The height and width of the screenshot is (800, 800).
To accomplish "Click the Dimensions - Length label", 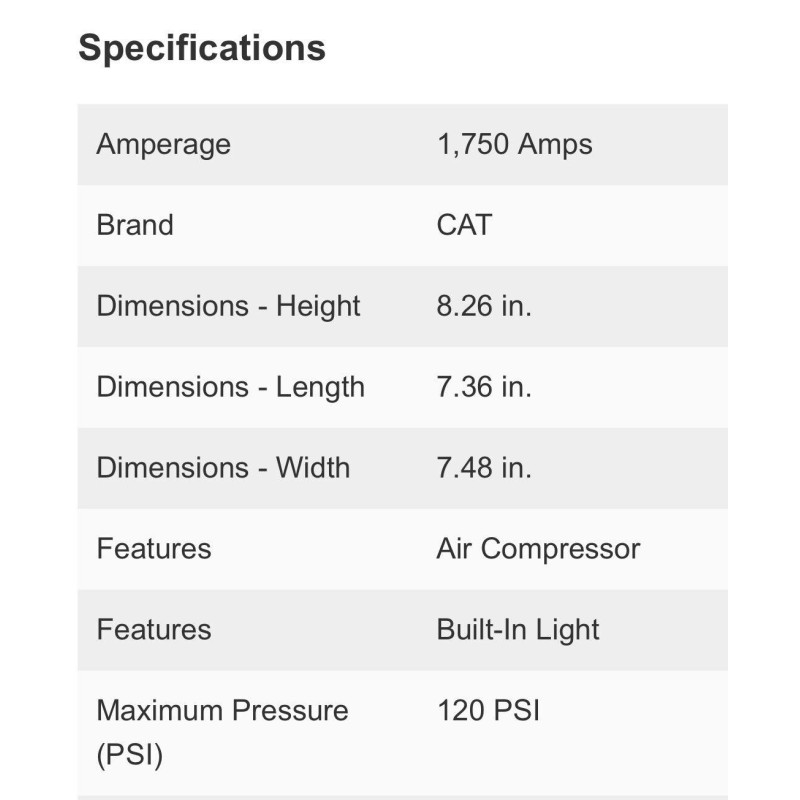I will click(x=230, y=387).
